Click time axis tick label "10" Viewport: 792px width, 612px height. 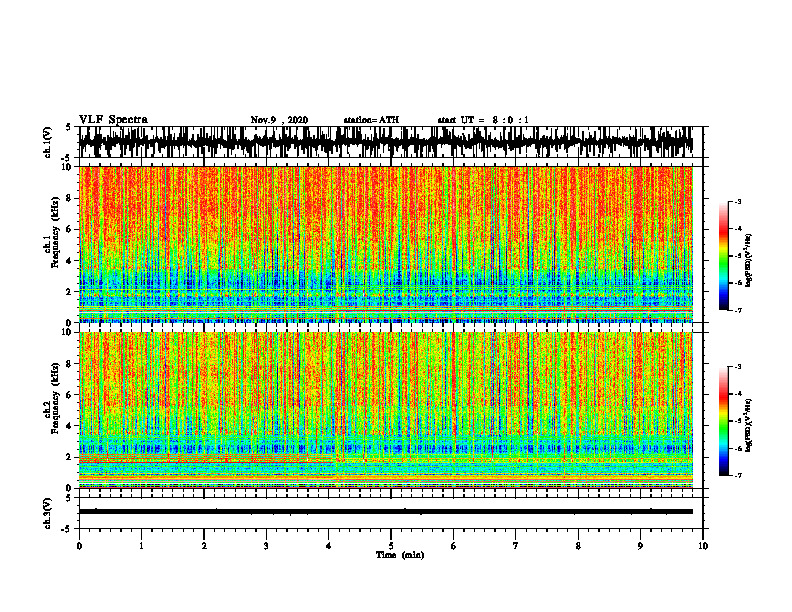click(703, 546)
